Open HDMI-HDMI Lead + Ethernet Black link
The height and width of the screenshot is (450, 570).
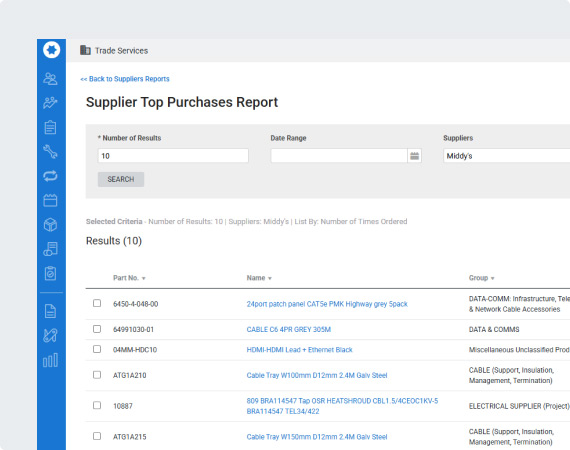click(x=300, y=350)
